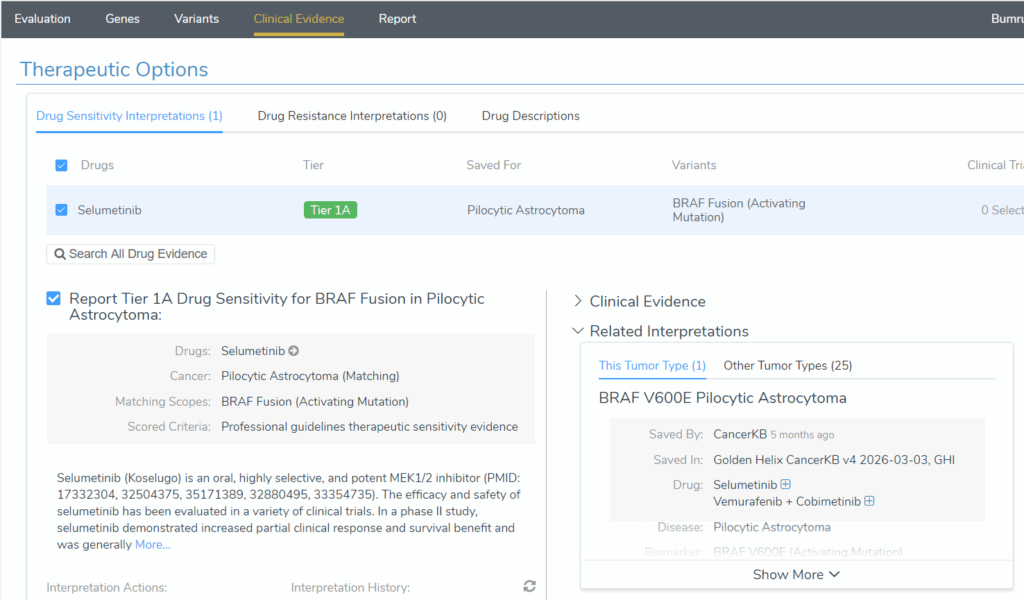Click Vemurafenib + Cobimetinib drug entry
Screen dimensions: 1024x600
click(787, 501)
